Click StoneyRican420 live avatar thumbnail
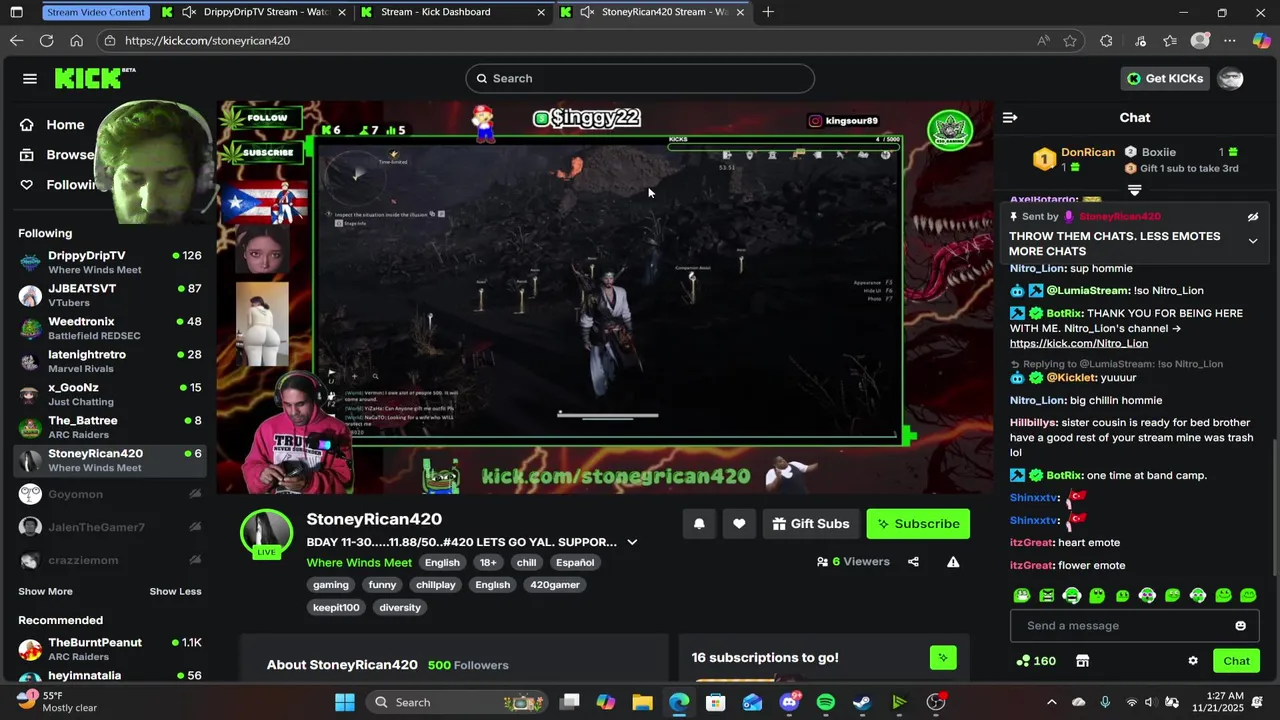Image resolution: width=1280 pixels, height=720 pixels. tap(266, 532)
